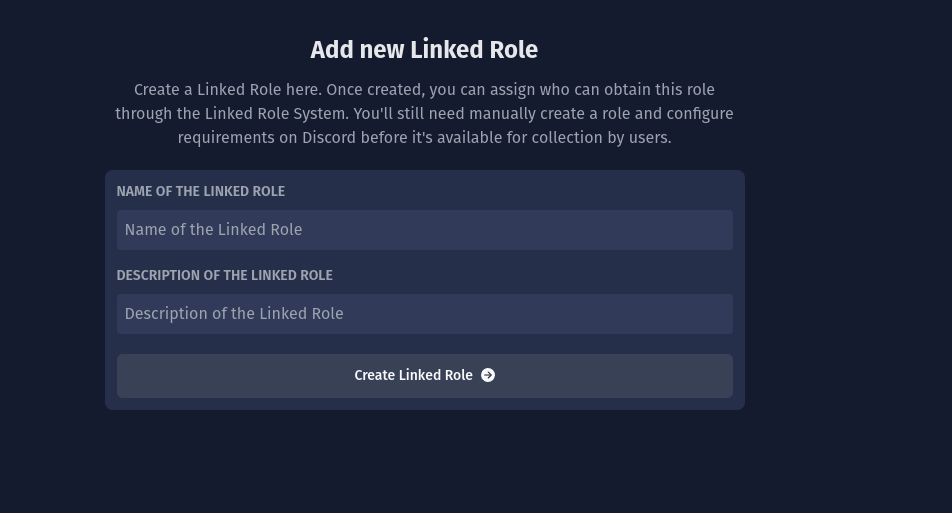Click the "Name of the Linked Role" placeholder text
Screen dimensions: 952x513
point(213,230)
